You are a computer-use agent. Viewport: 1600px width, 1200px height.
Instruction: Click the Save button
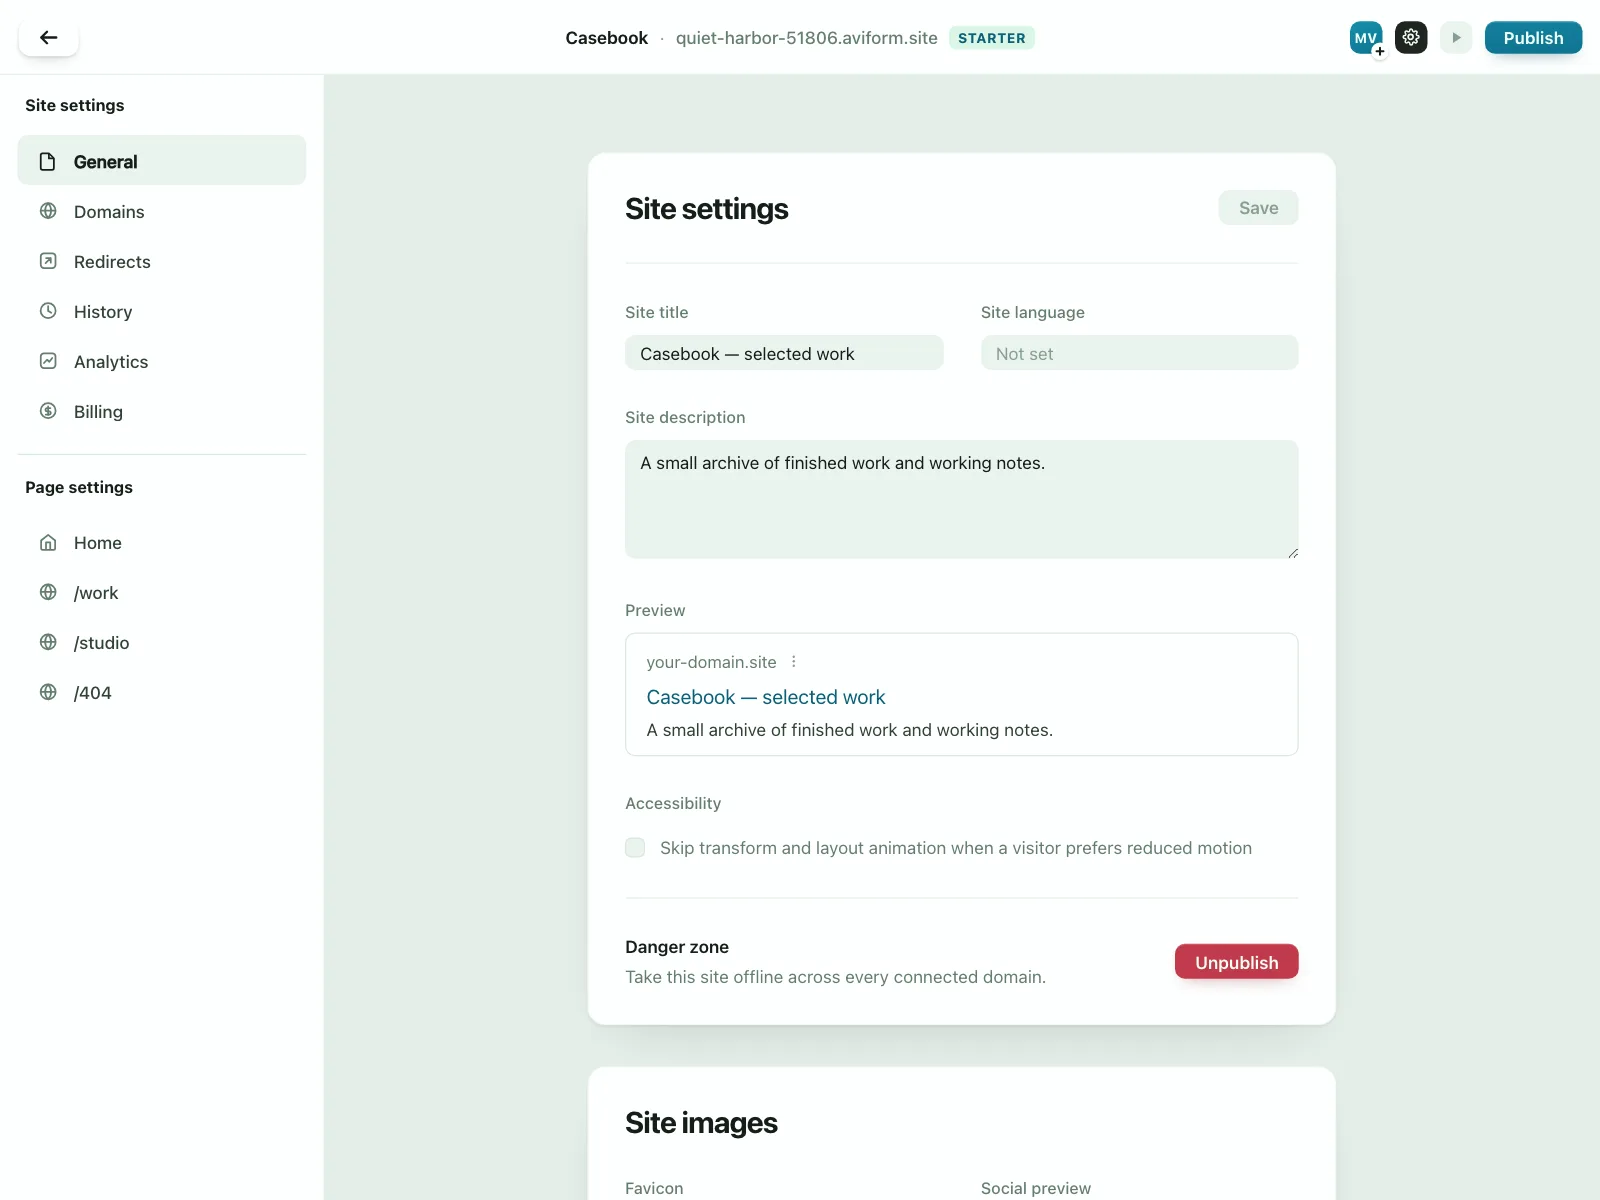[1258, 208]
